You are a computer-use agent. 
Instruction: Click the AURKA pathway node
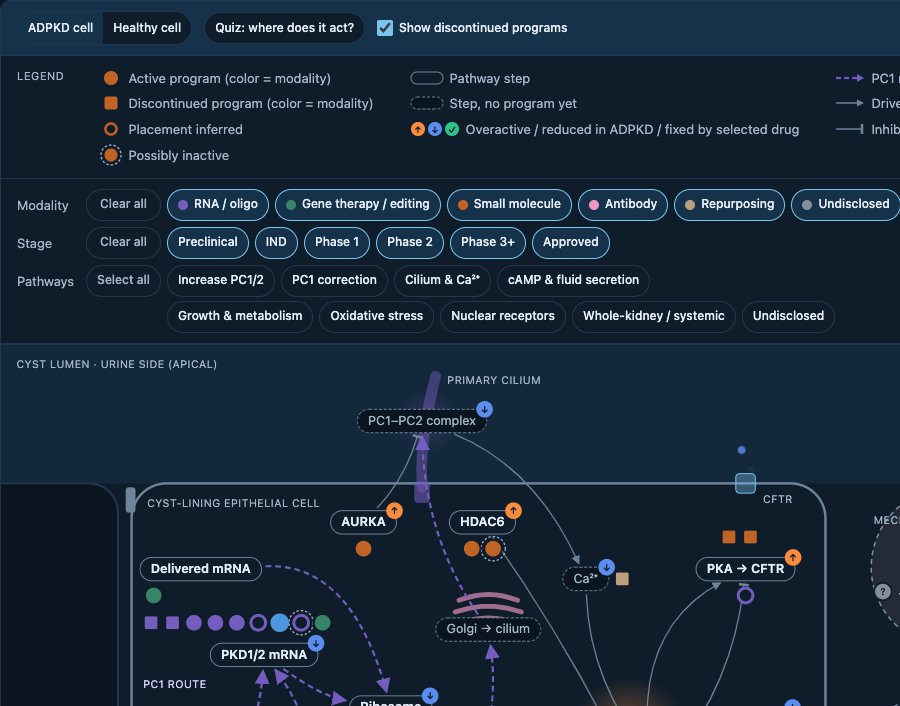coord(363,522)
